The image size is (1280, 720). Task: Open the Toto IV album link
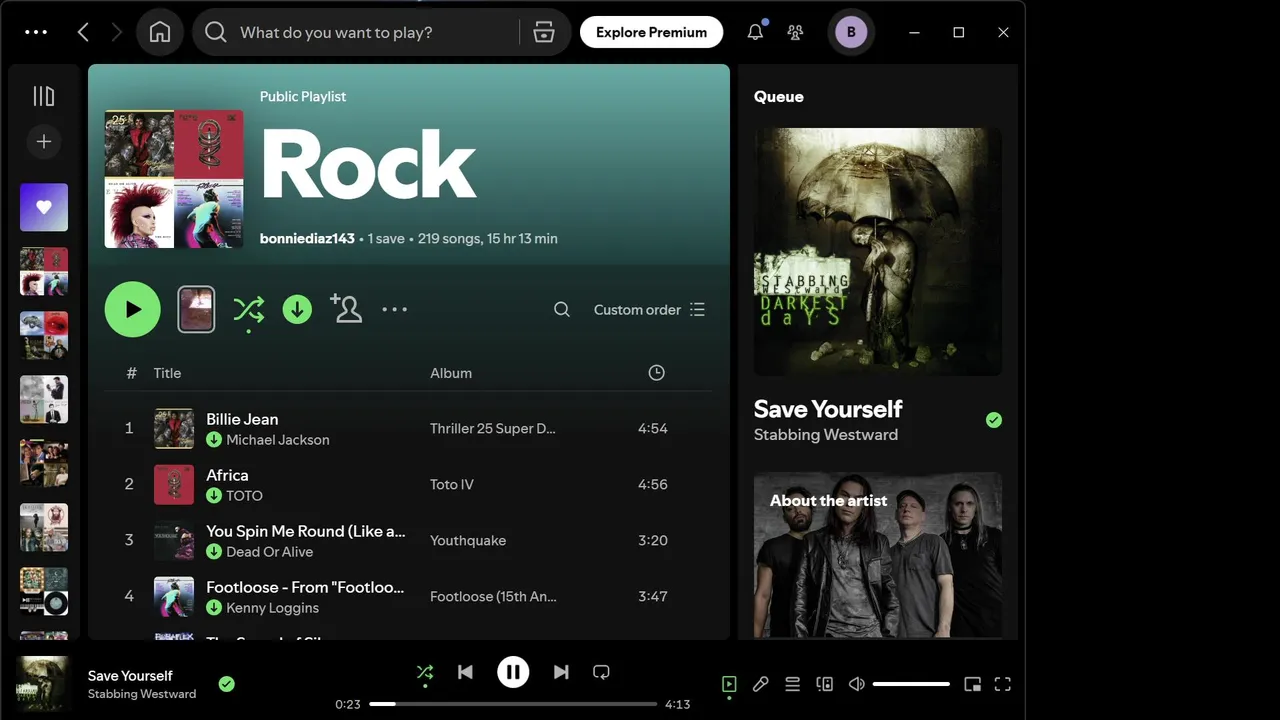click(452, 484)
